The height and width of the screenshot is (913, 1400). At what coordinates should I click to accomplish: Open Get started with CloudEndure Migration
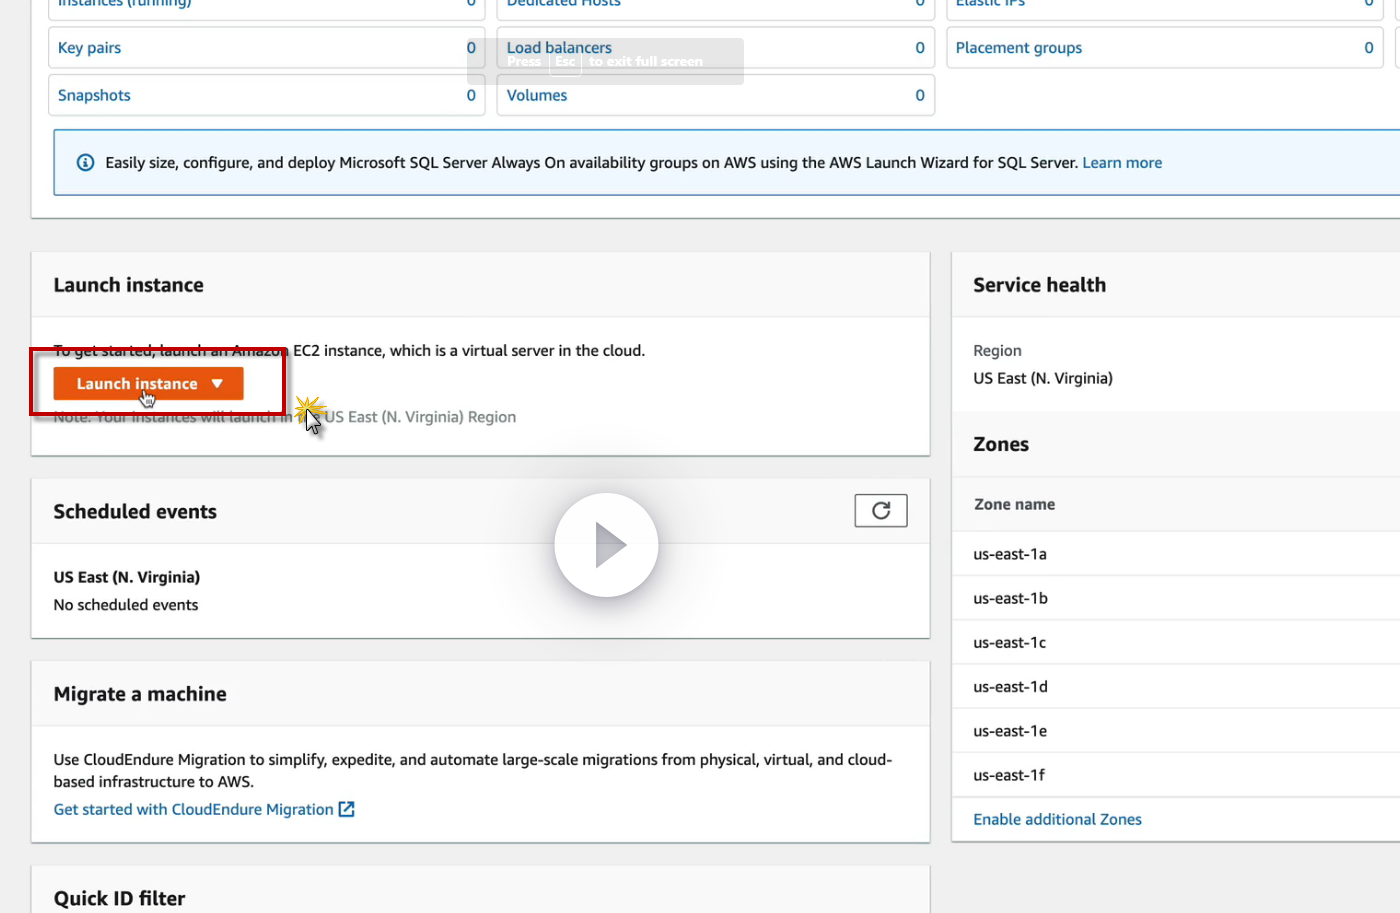click(193, 809)
